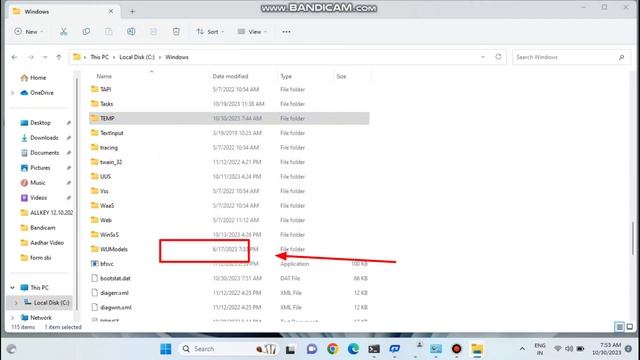Expand OneDrive in navigation pane

(12, 93)
